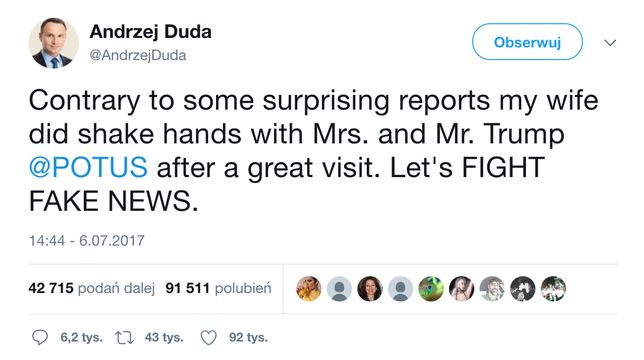This screenshot has height=360, width=644.
Task: View the 42 715 podań dalej list
Action: pyautogui.click(x=92, y=288)
